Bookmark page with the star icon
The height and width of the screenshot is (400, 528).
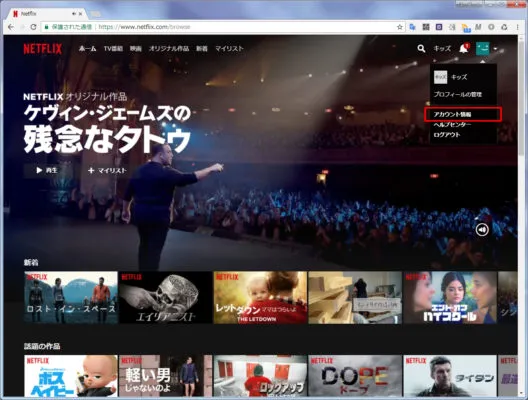point(400,27)
